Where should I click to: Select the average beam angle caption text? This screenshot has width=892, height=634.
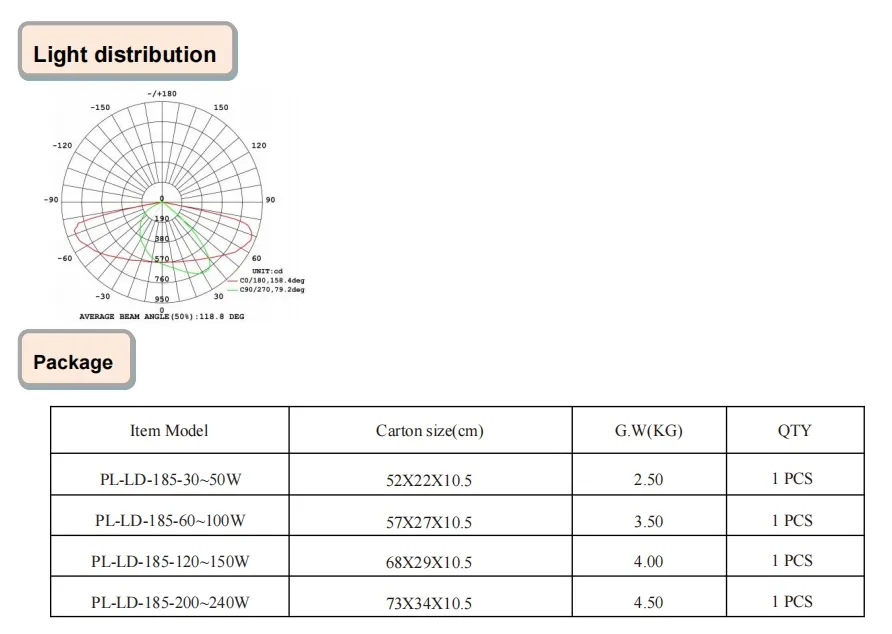tap(161, 316)
